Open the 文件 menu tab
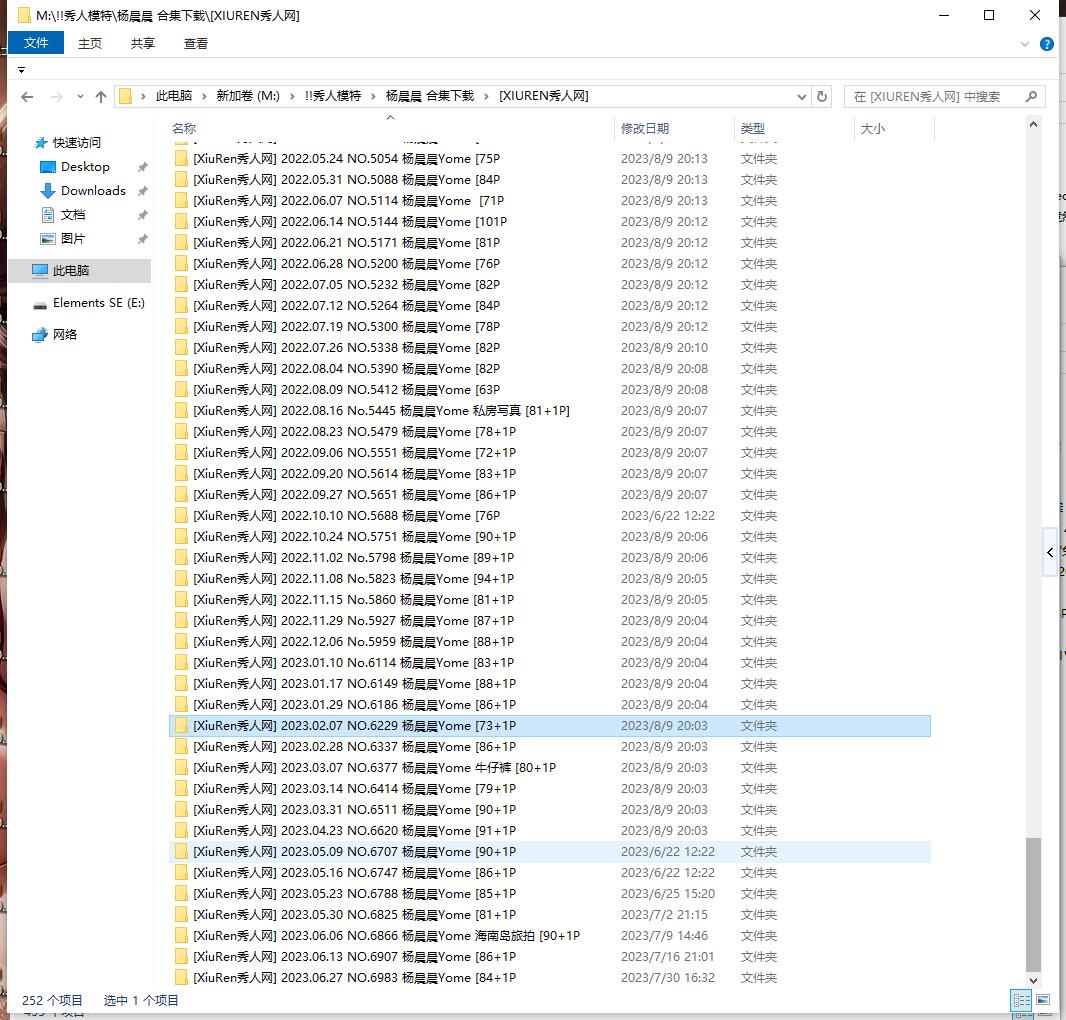 pos(36,43)
